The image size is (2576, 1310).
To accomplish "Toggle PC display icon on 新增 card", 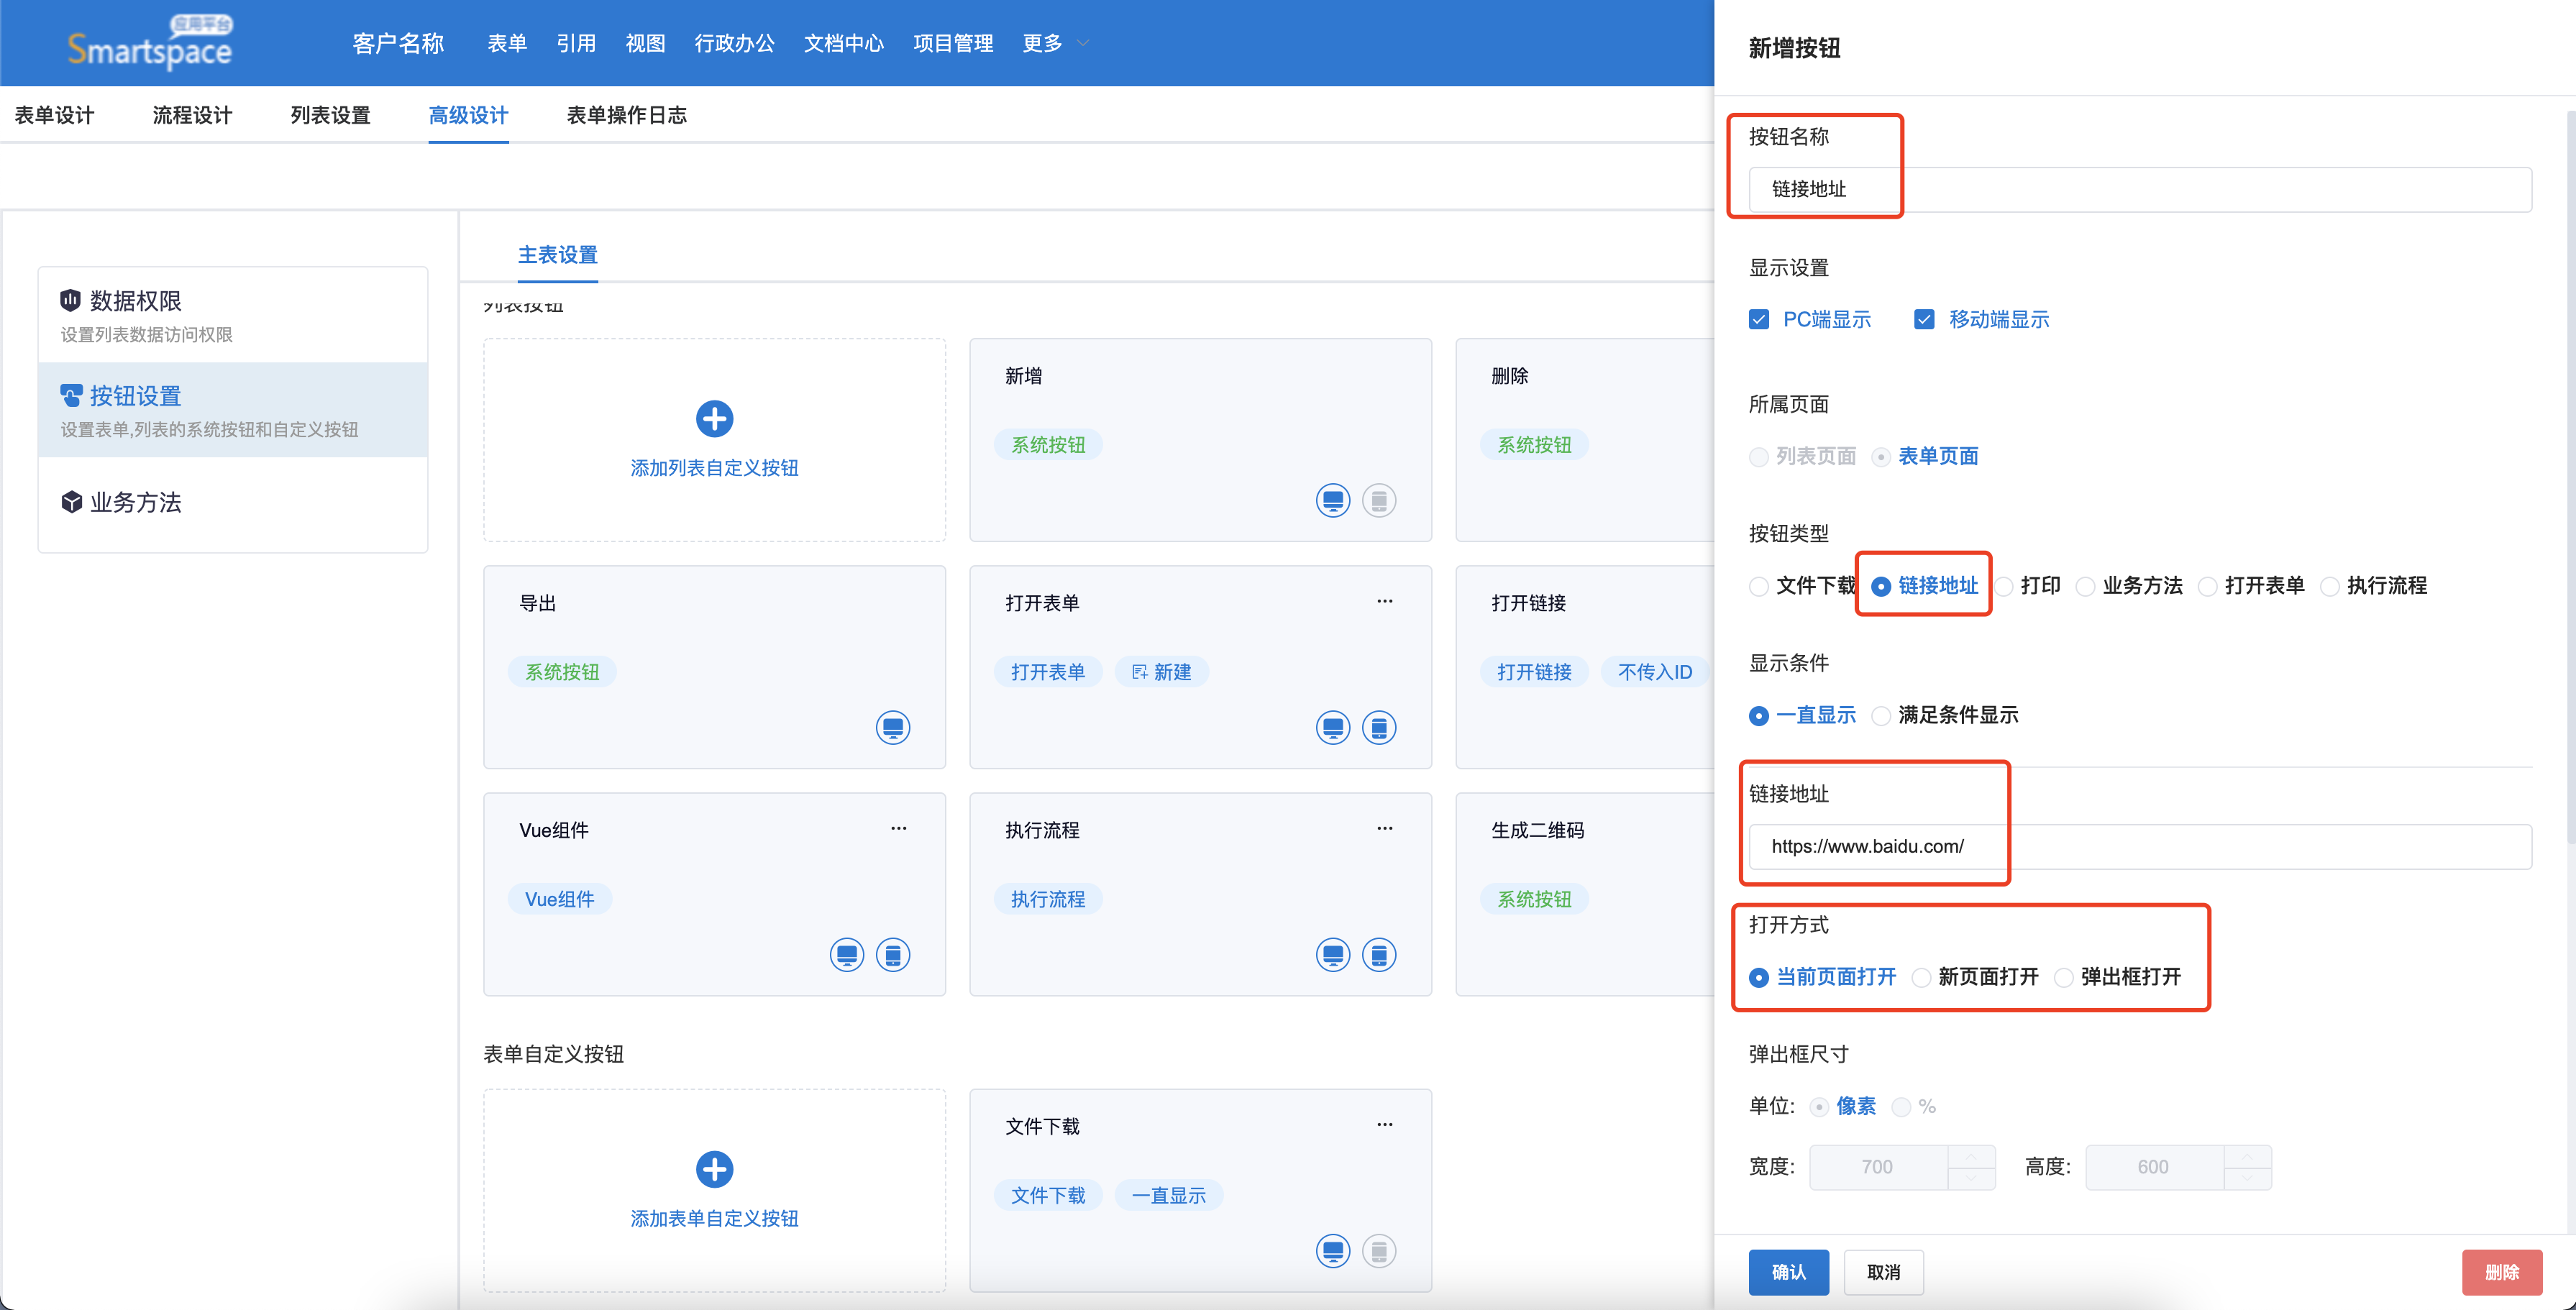I will [x=1332, y=500].
